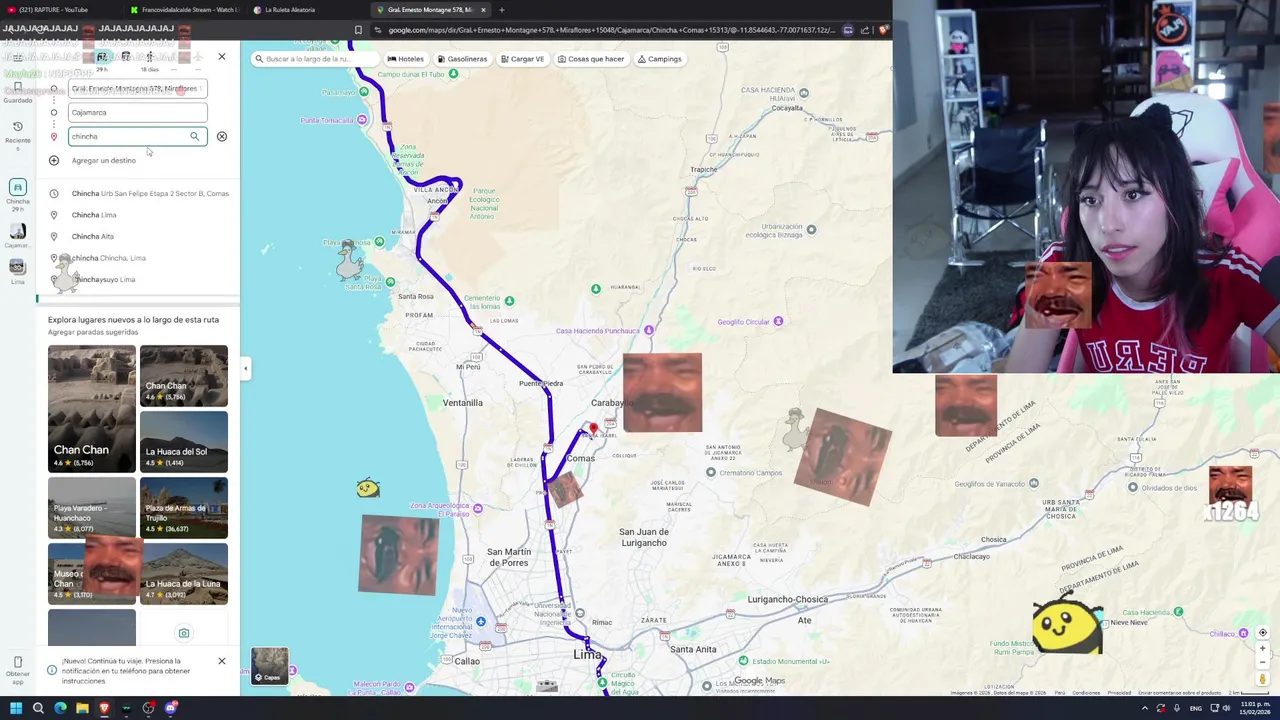The image size is (1280, 720).
Task: Filter by Gasolineras chip
Action: pos(461,59)
